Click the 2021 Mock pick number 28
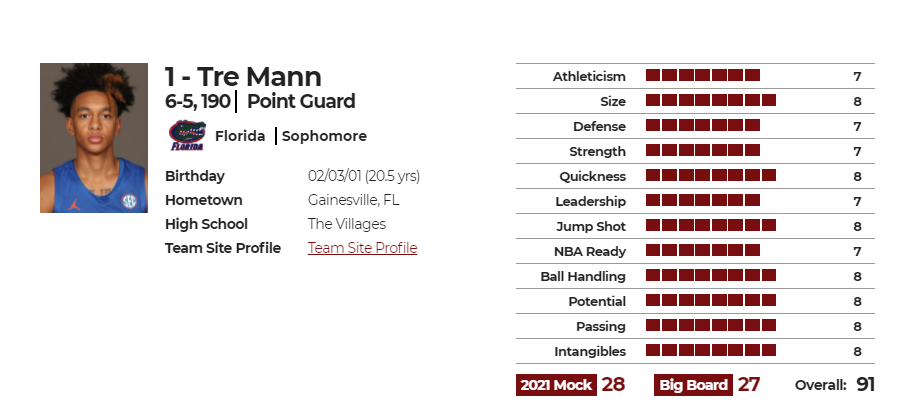This screenshot has width=900, height=415. coord(613,385)
